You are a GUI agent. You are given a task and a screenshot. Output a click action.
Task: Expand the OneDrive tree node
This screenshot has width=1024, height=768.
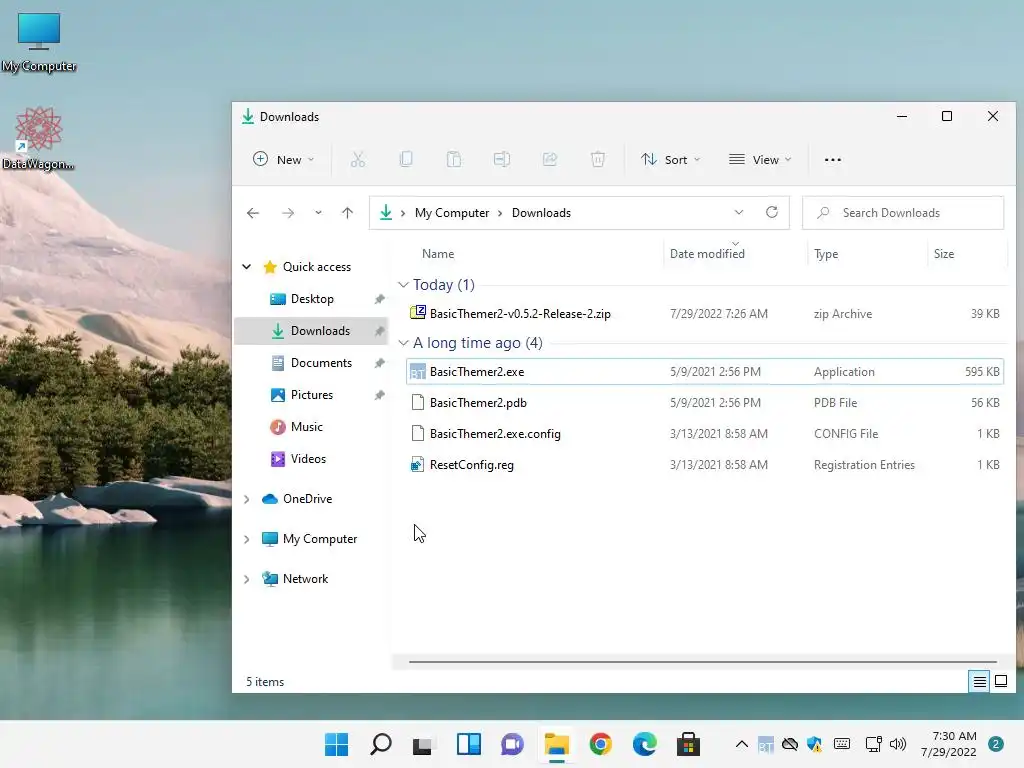click(247, 499)
